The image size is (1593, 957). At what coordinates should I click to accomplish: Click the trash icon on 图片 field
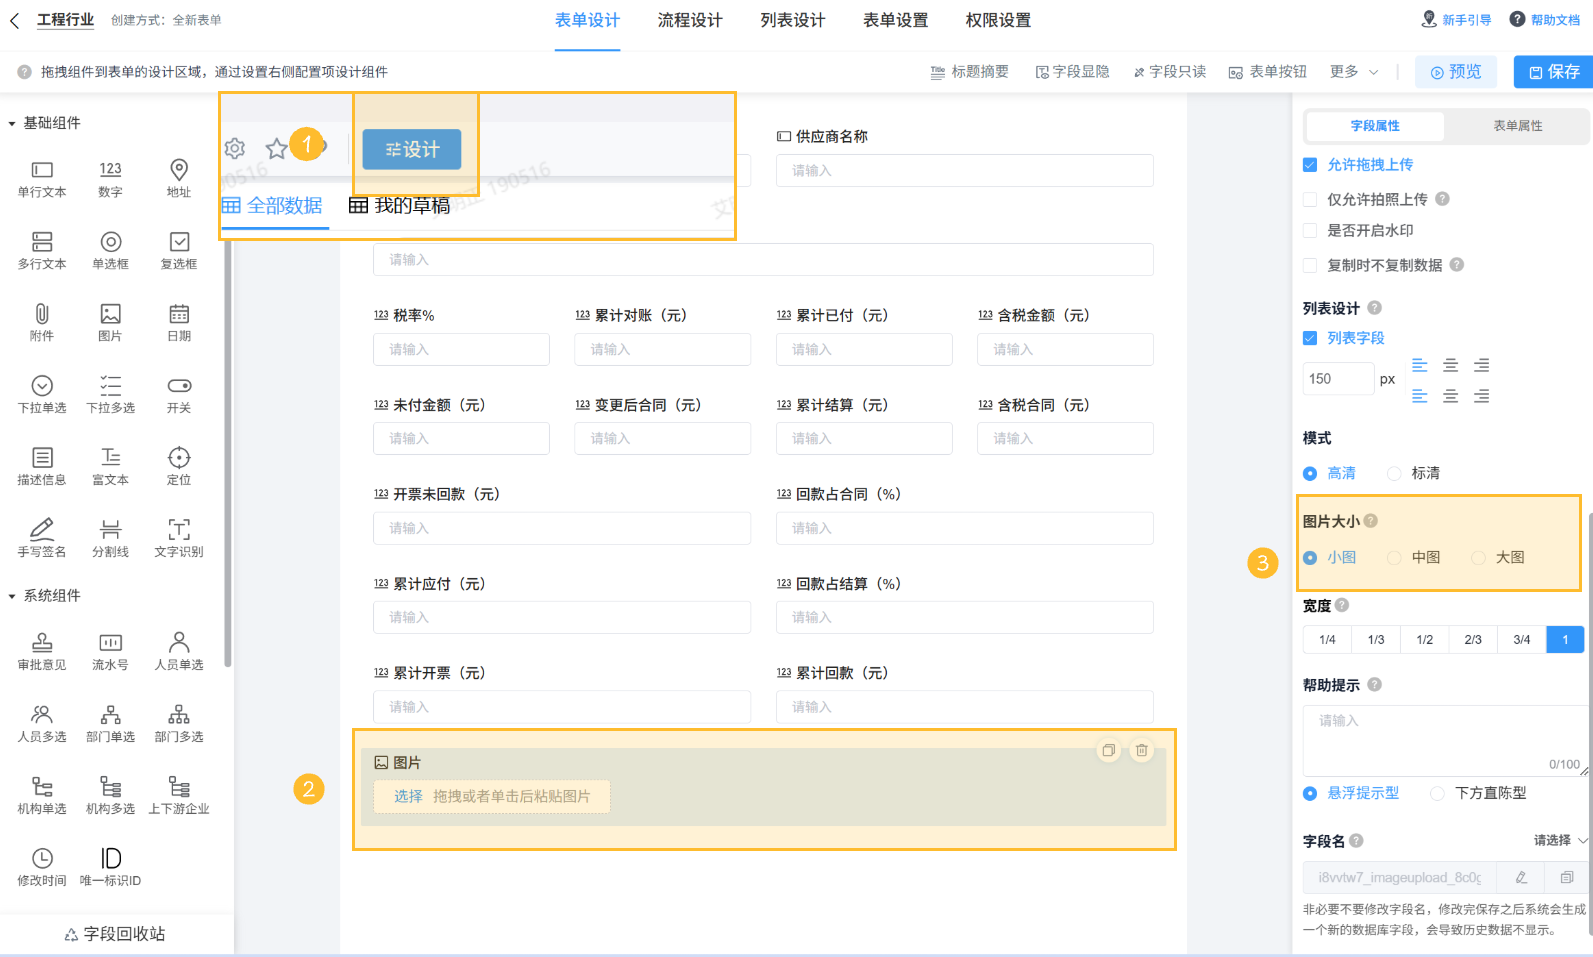(x=1141, y=750)
